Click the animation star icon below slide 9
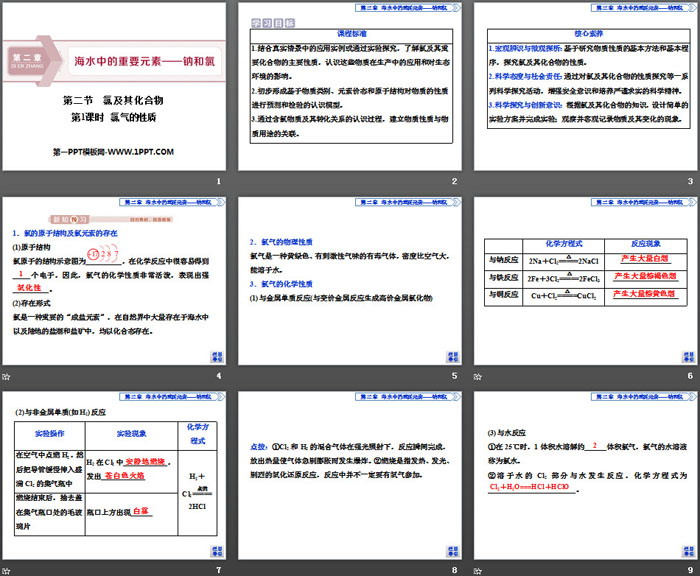Viewport: 700px width, 576px height. [478, 571]
